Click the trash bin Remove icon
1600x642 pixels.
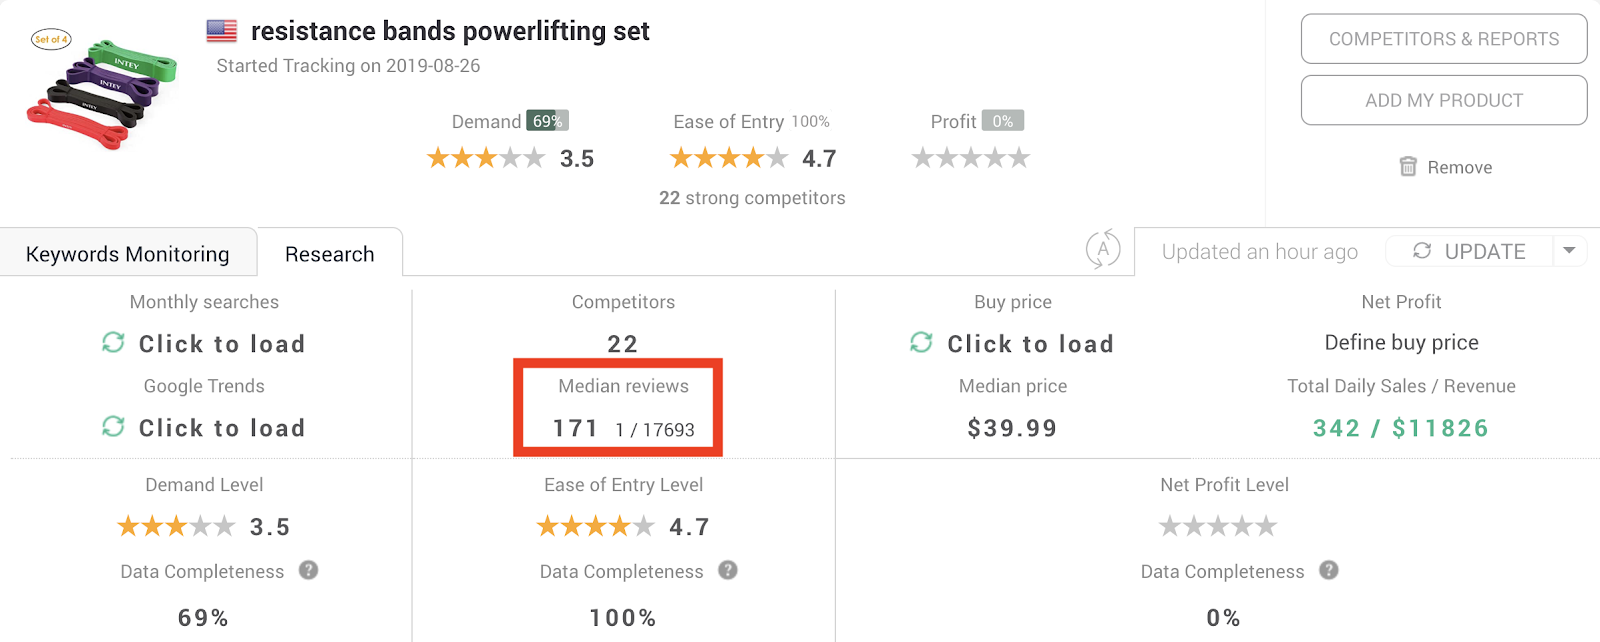point(1408,167)
